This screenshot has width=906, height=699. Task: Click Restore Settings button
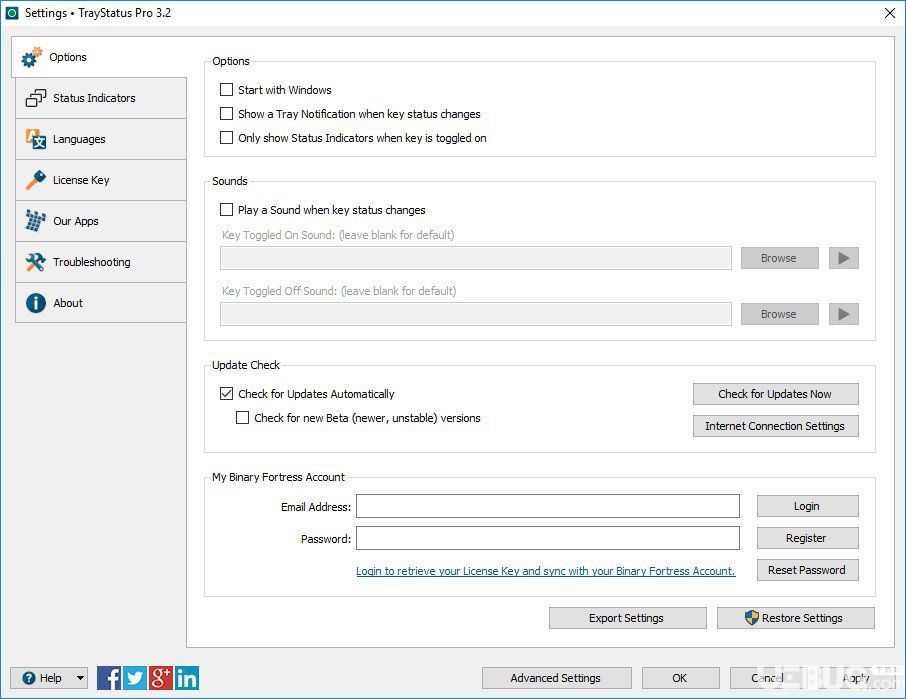coord(796,618)
